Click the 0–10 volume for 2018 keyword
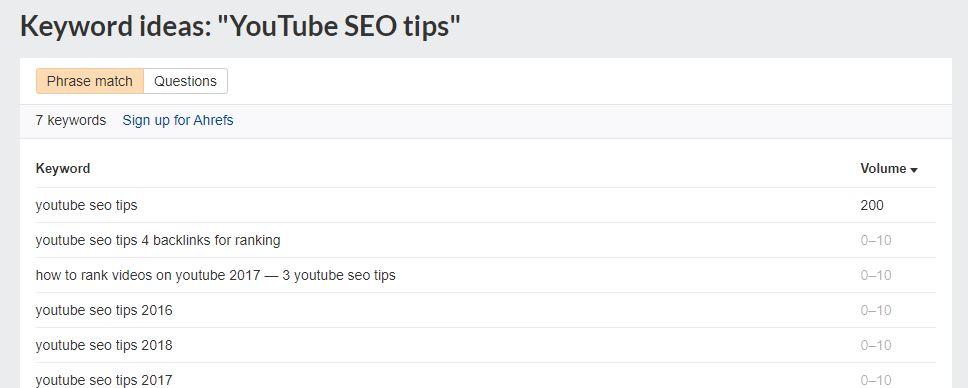 876,345
